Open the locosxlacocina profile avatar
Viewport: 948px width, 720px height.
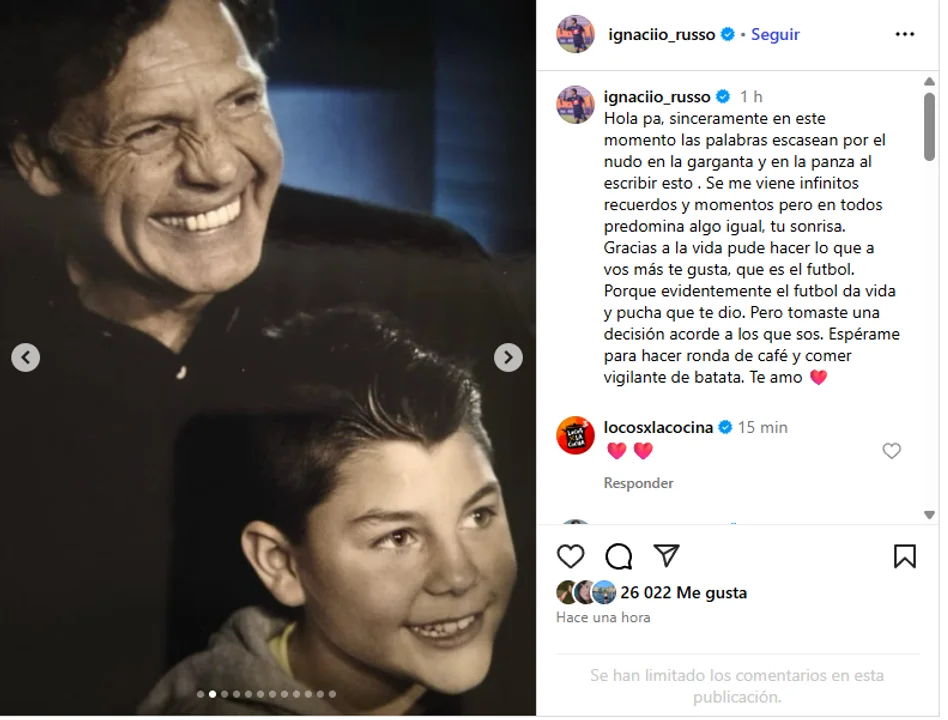(x=575, y=435)
